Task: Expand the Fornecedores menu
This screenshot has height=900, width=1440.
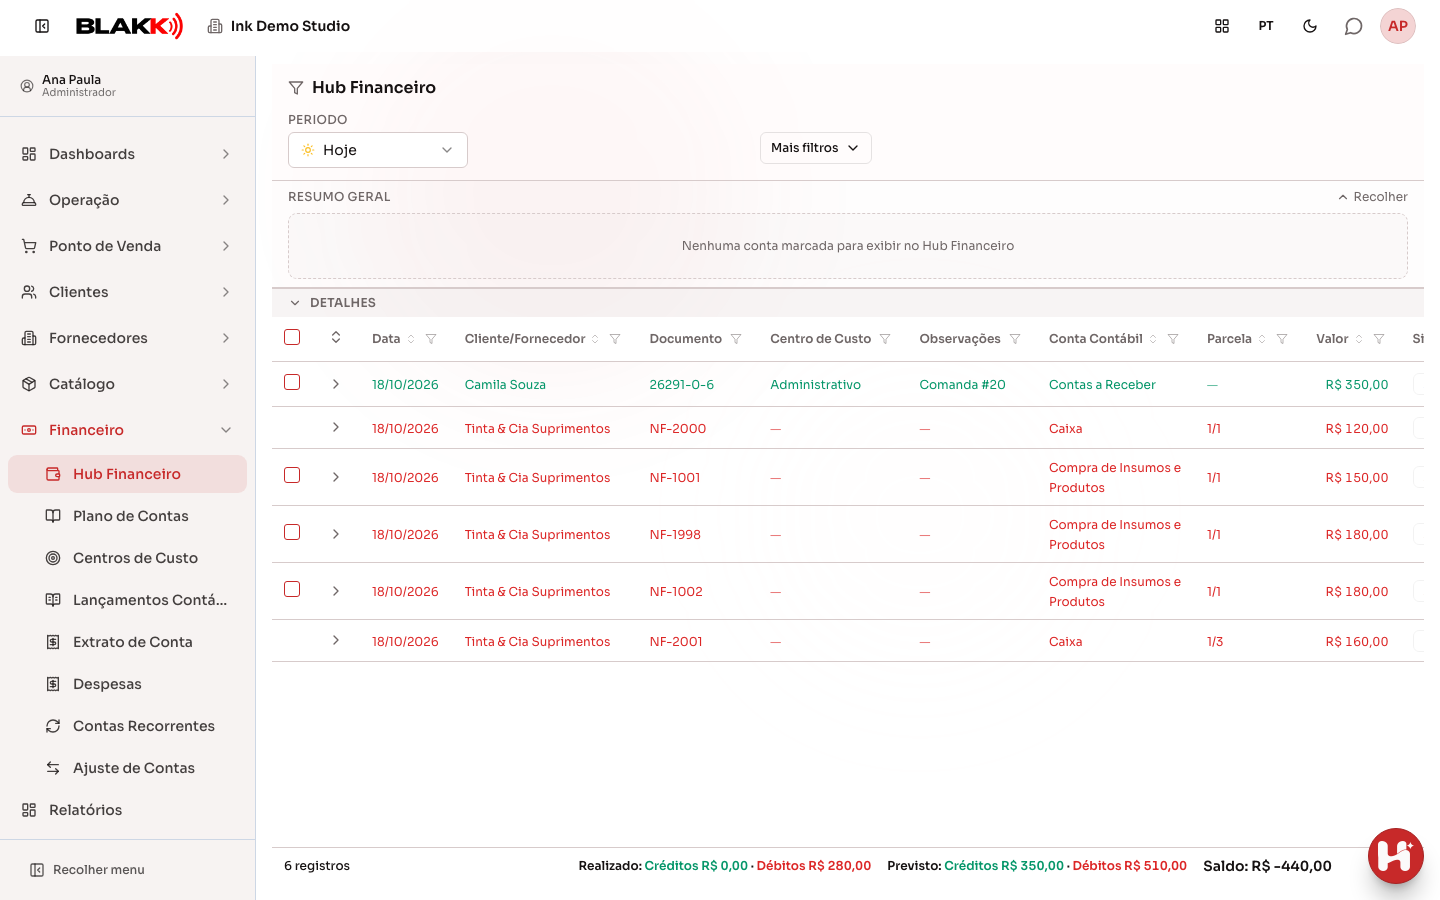Action: 127,338
